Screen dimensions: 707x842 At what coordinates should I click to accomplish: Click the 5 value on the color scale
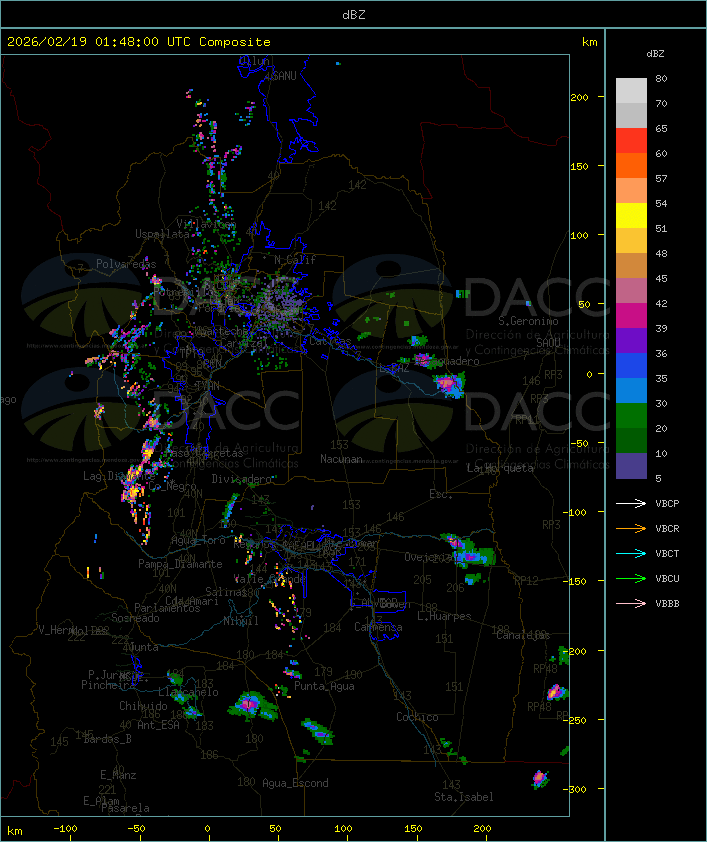pyautogui.click(x=658, y=478)
